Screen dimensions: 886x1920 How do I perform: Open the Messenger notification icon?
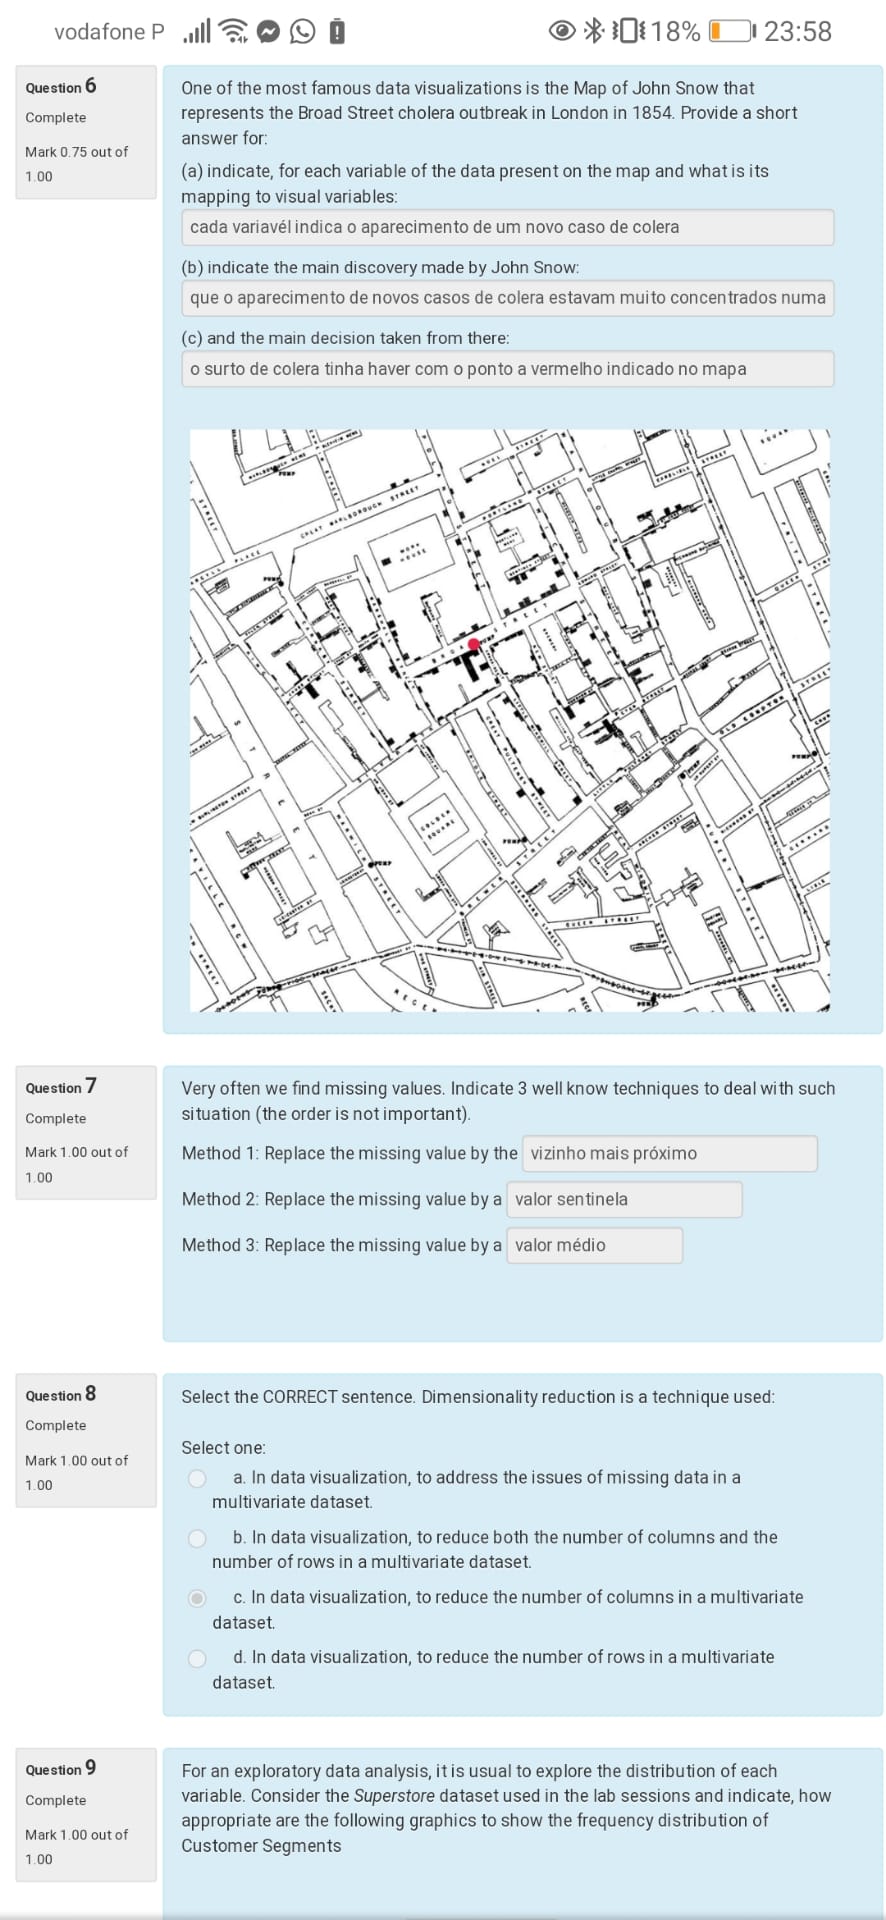pos(268,32)
